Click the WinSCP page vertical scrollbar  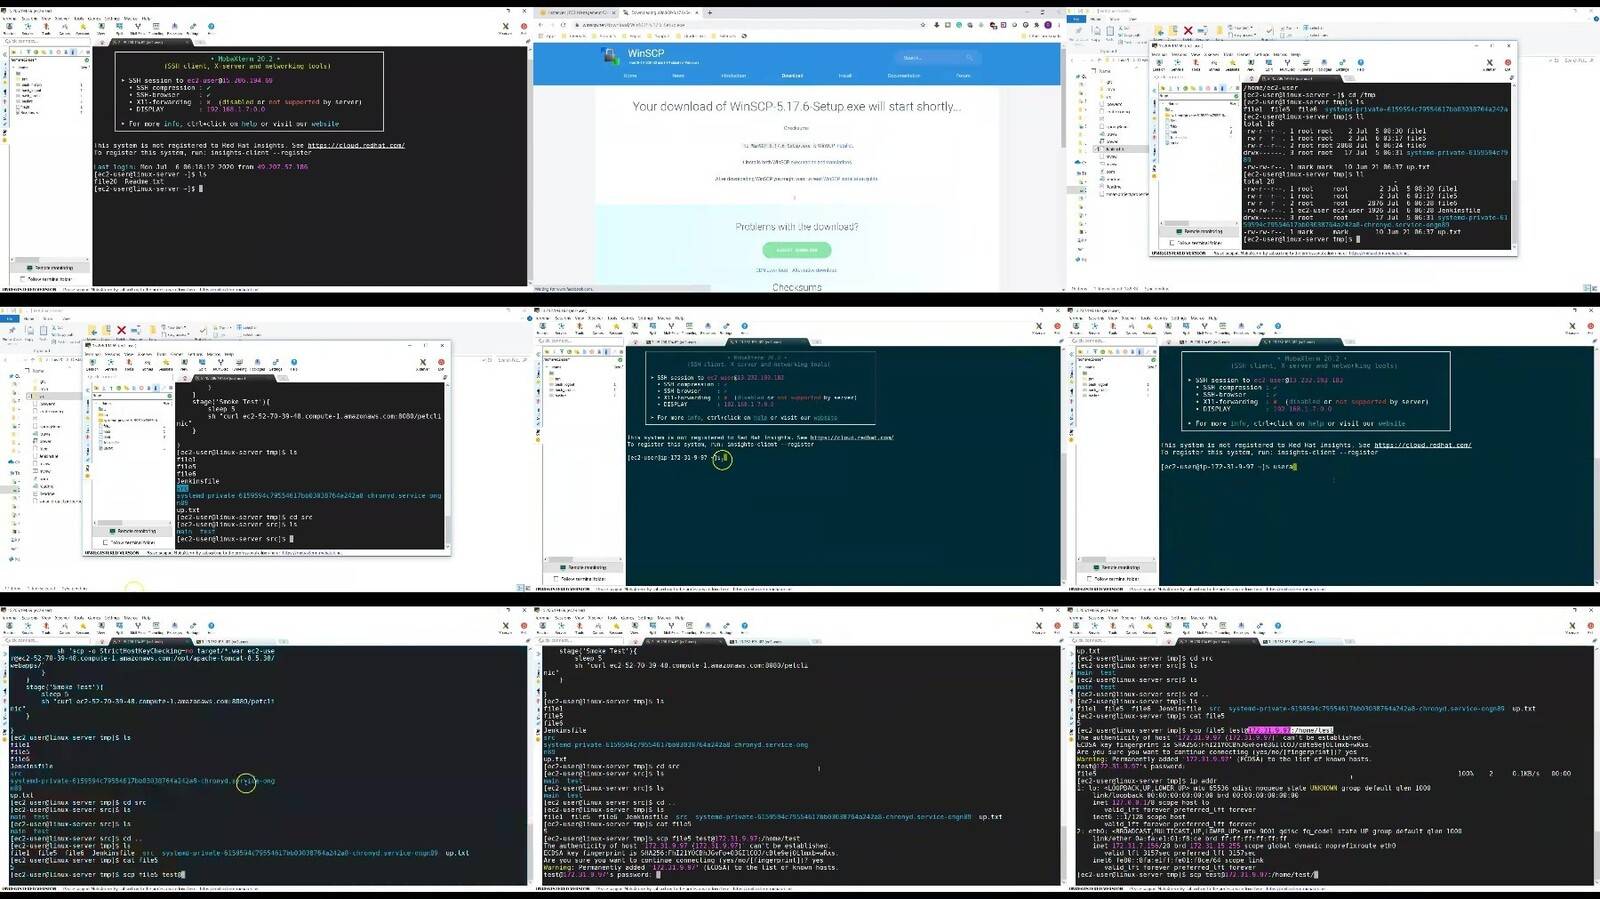(1060, 160)
